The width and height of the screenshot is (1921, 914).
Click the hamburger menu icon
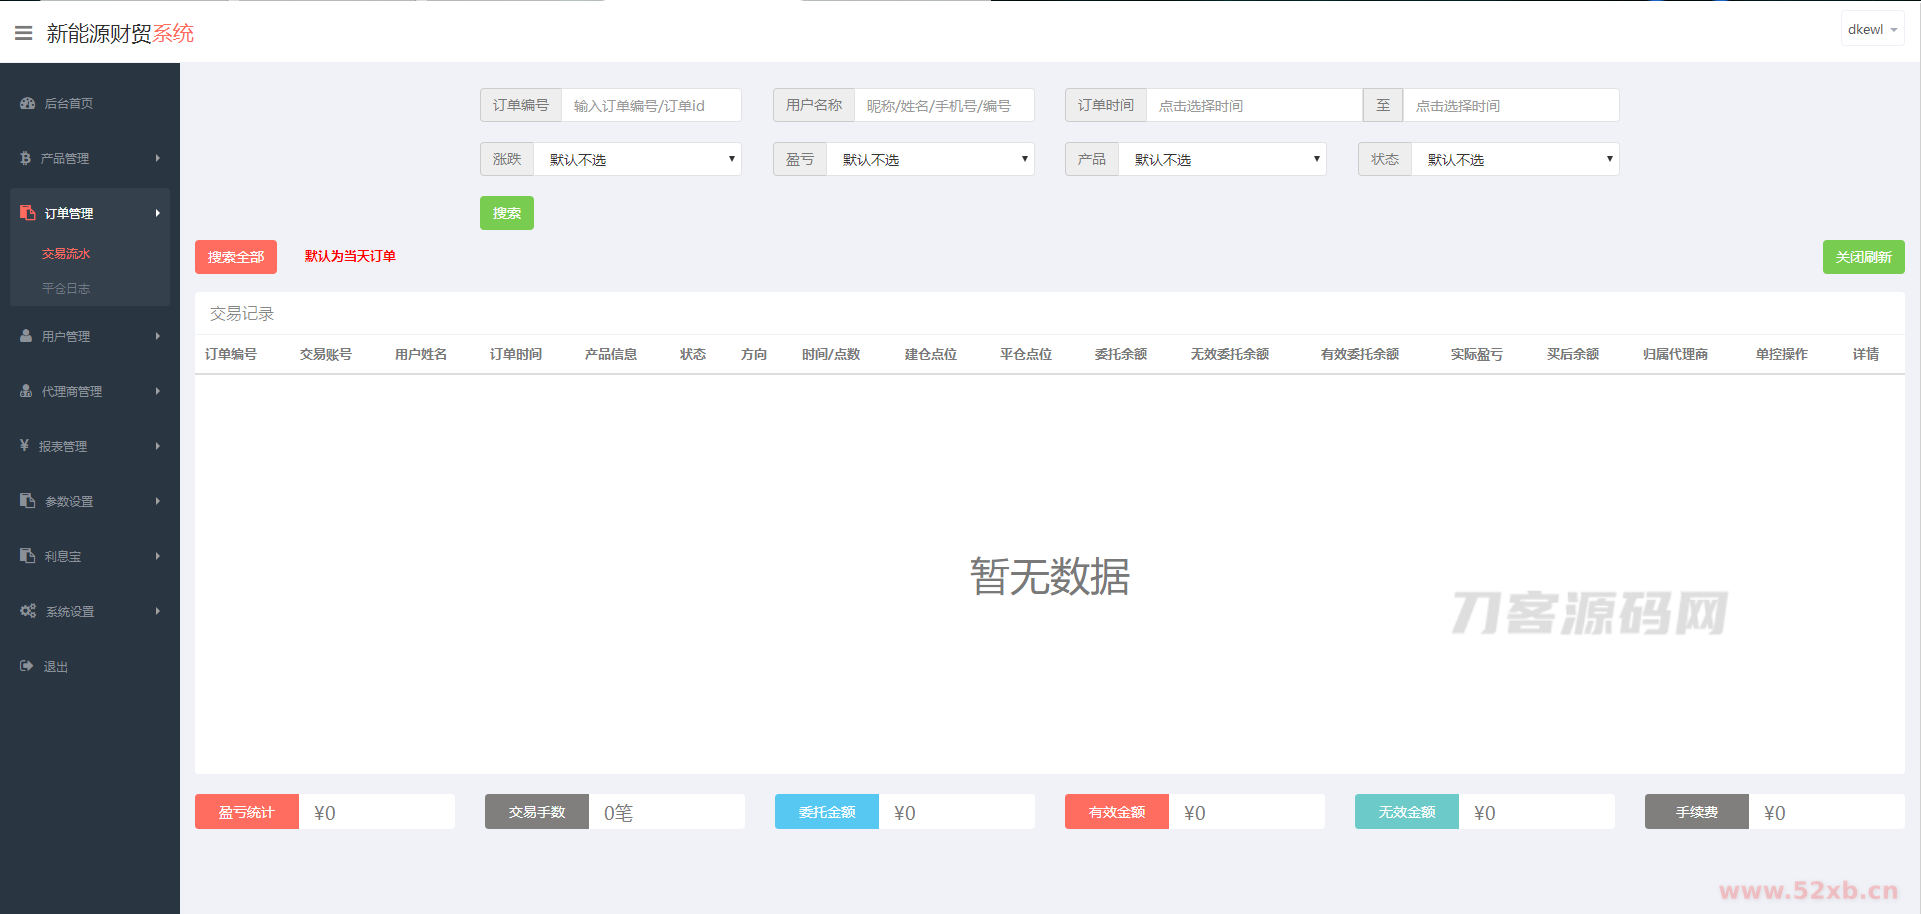(24, 33)
